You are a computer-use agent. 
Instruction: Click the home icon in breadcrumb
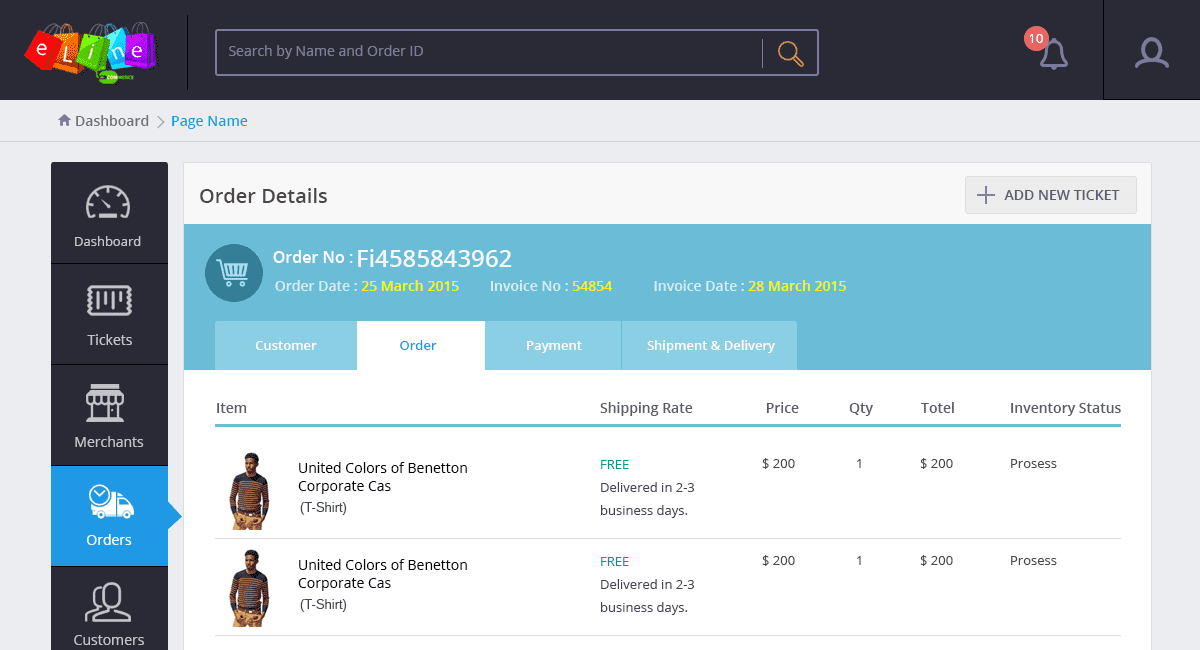click(x=65, y=120)
